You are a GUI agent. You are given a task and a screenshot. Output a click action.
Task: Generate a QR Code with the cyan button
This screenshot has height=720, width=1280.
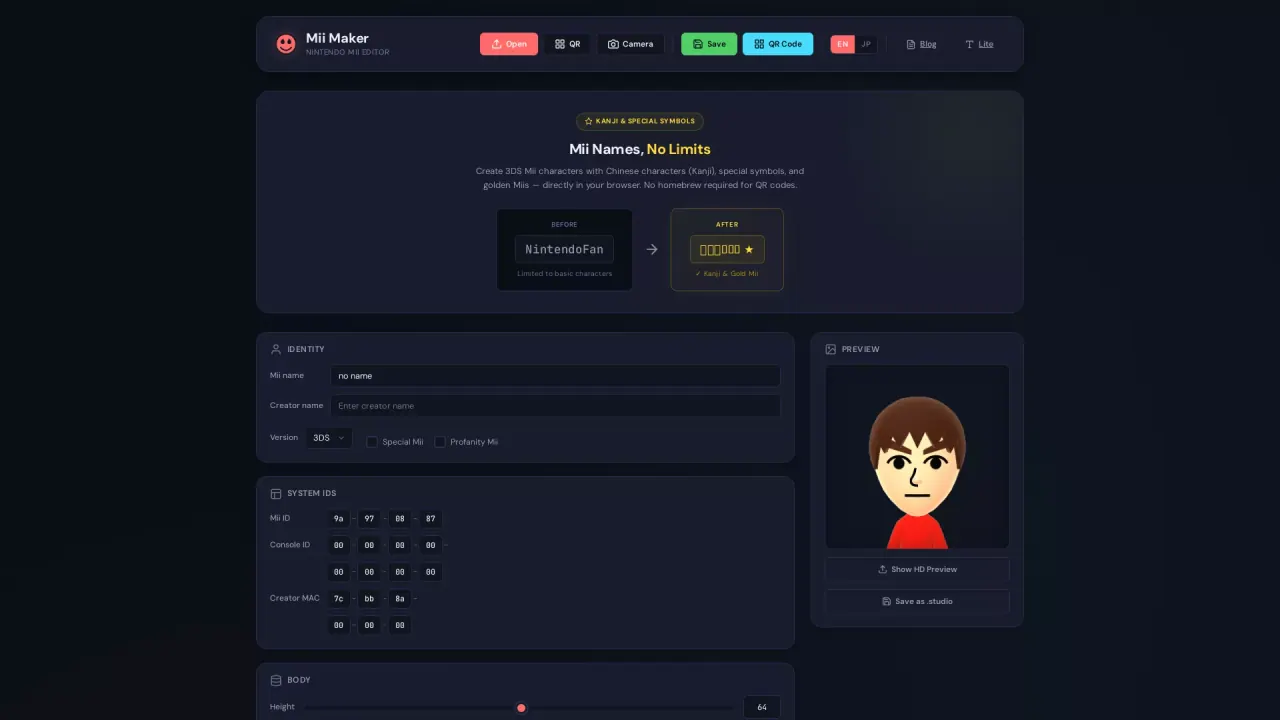(778, 44)
